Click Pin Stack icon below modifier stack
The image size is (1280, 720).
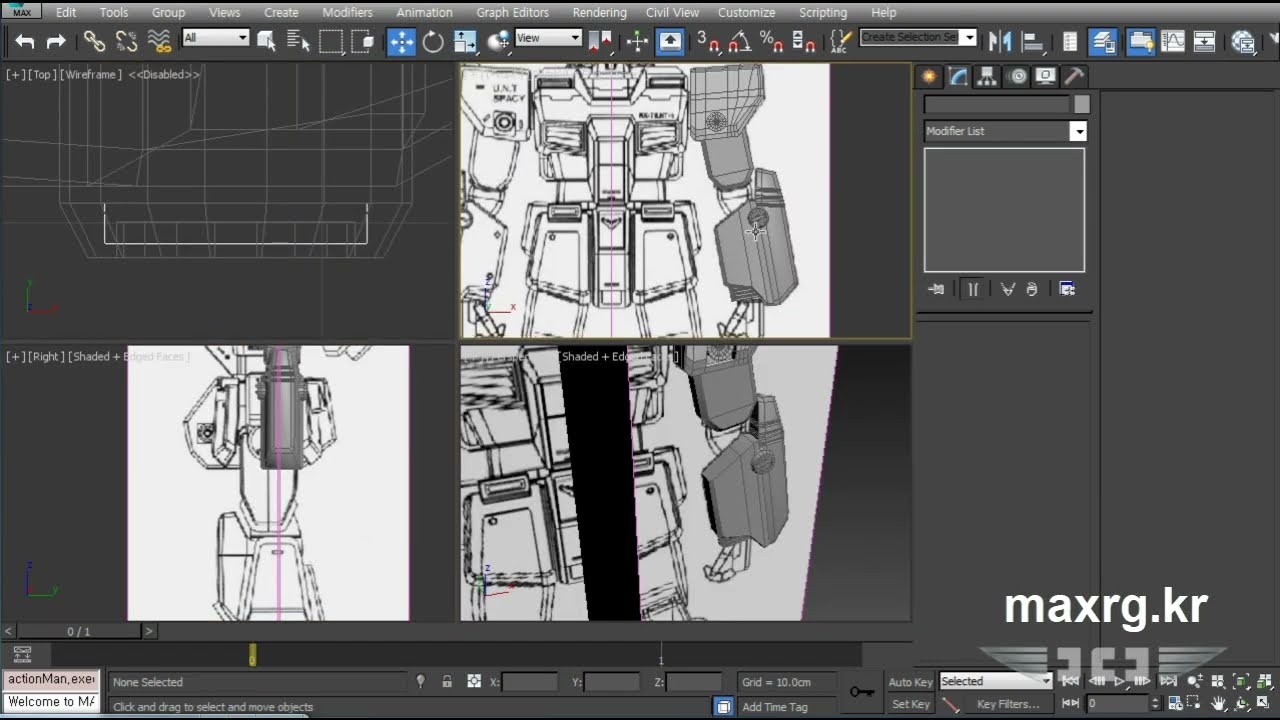(x=936, y=289)
